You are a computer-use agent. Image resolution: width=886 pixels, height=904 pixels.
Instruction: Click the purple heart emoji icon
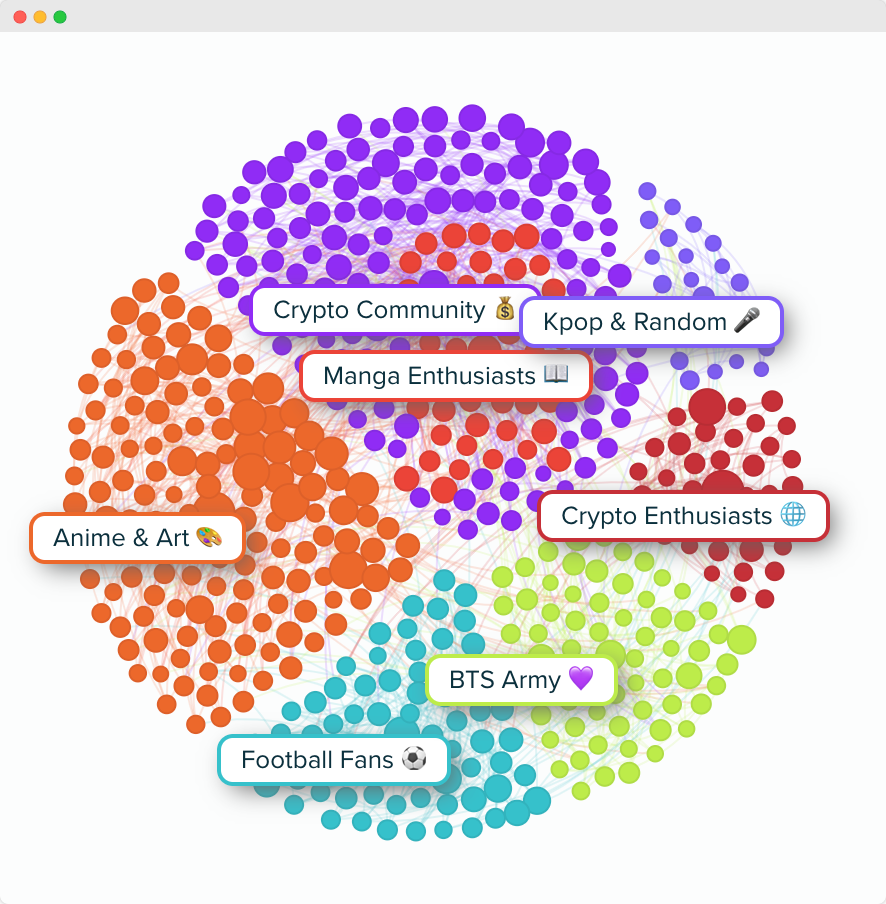point(580,678)
